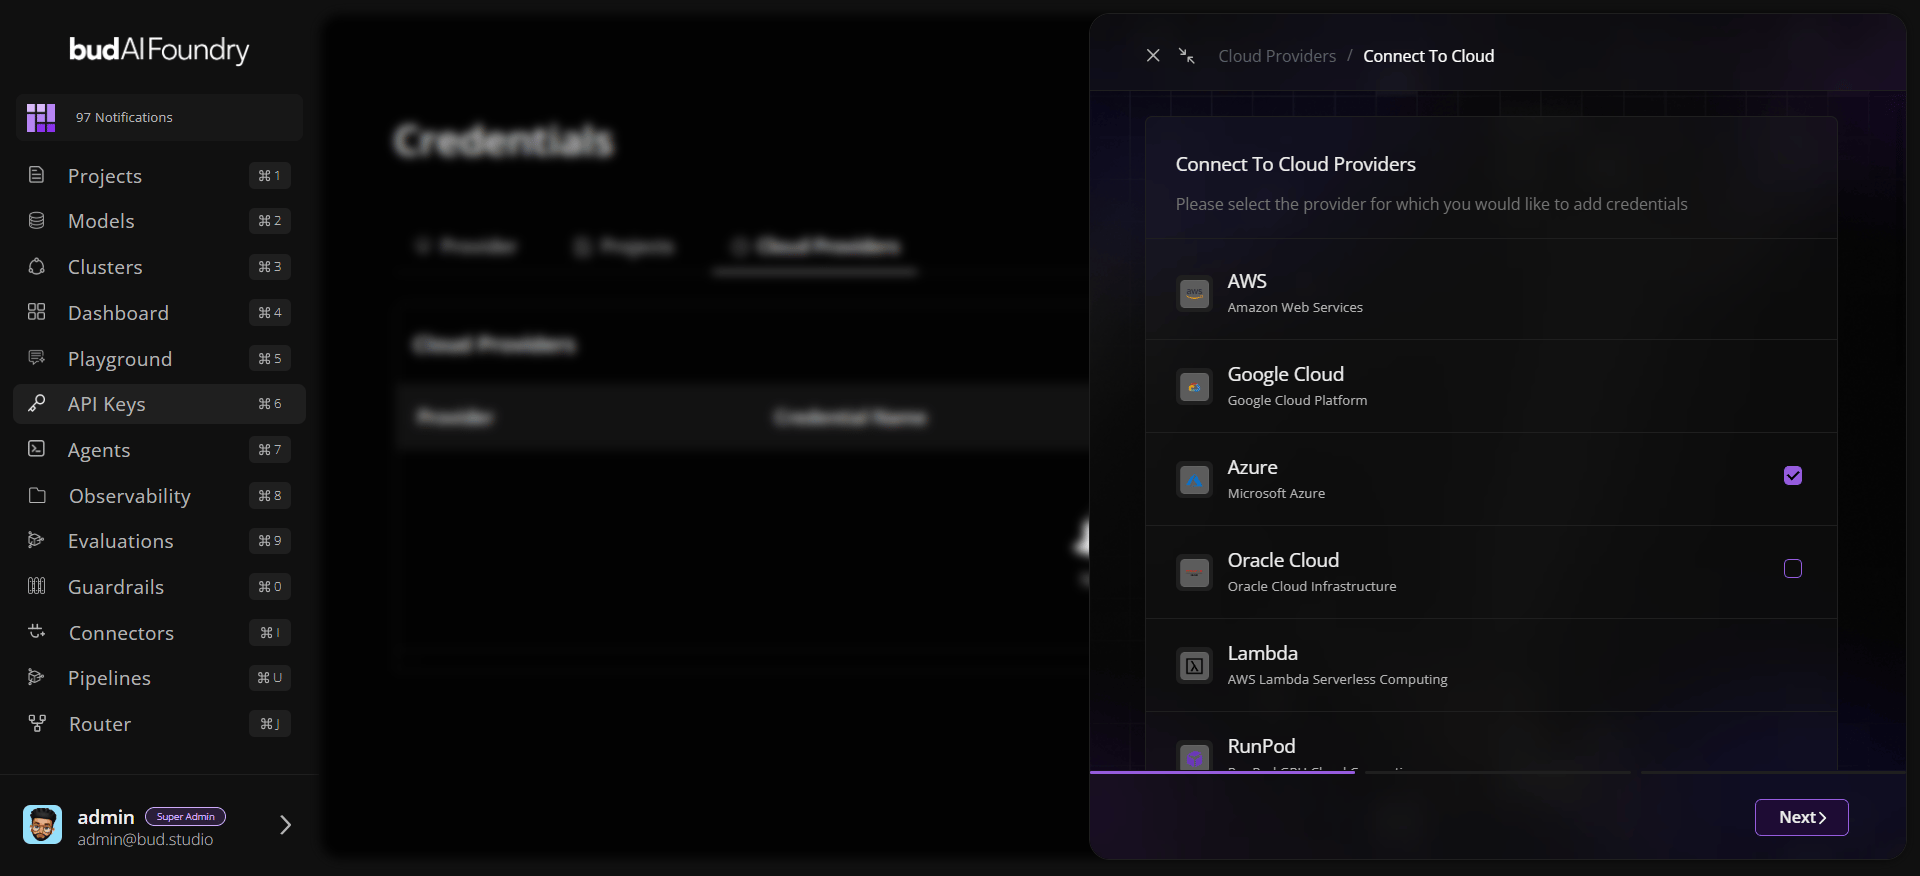Click the Playground chat icon
Image resolution: width=1920 pixels, height=876 pixels.
pos(36,358)
